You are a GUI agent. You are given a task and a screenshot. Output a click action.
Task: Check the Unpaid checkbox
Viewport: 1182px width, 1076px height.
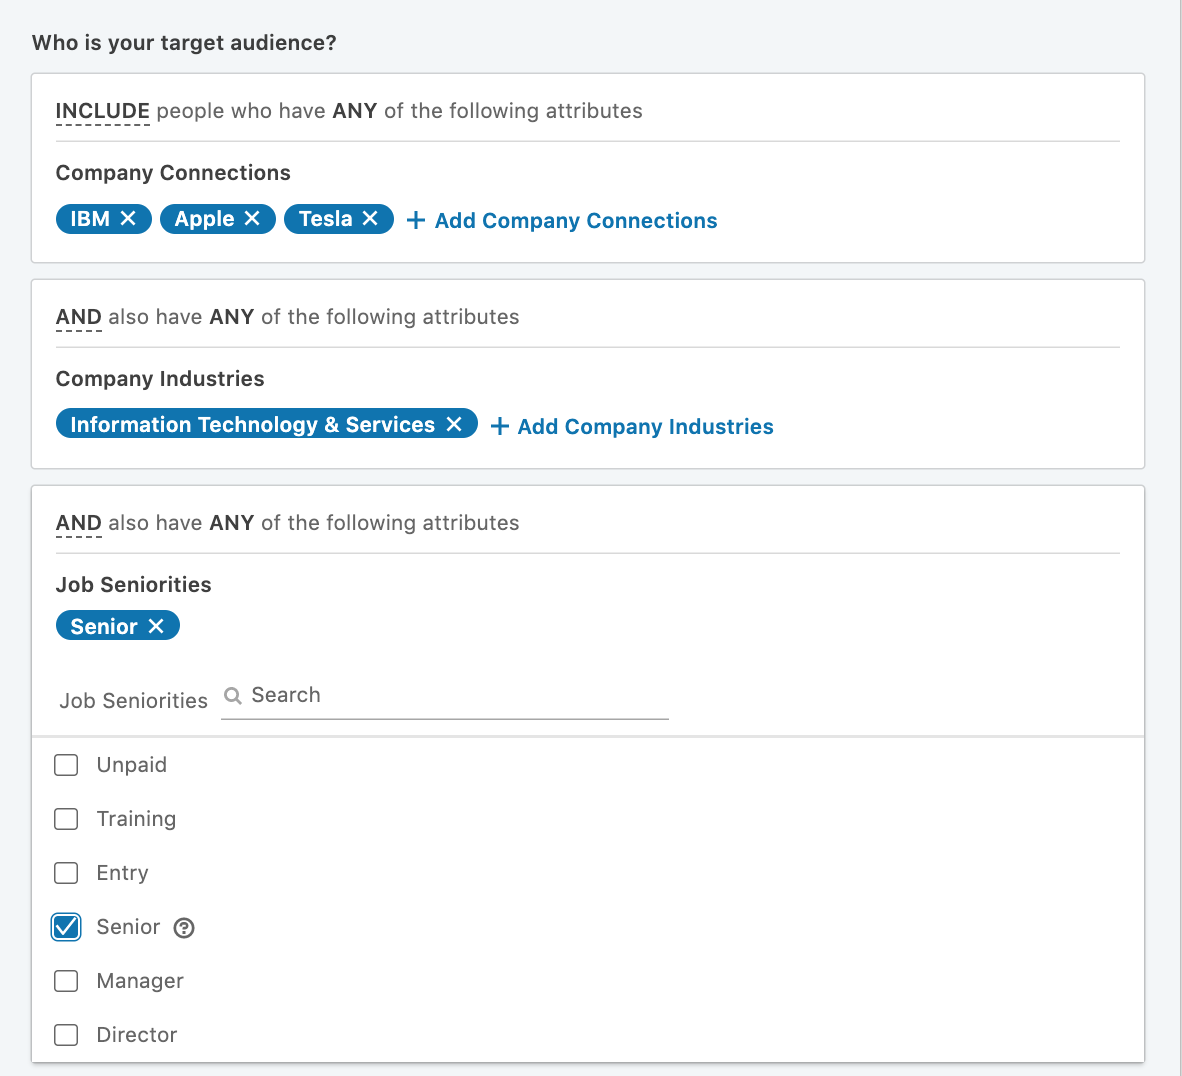pyautogui.click(x=66, y=765)
